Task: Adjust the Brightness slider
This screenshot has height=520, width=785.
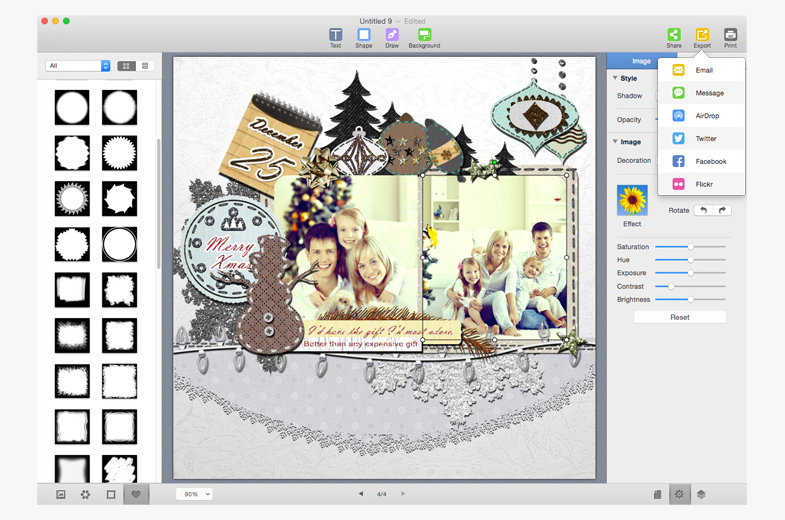Action: pos(690,299)
